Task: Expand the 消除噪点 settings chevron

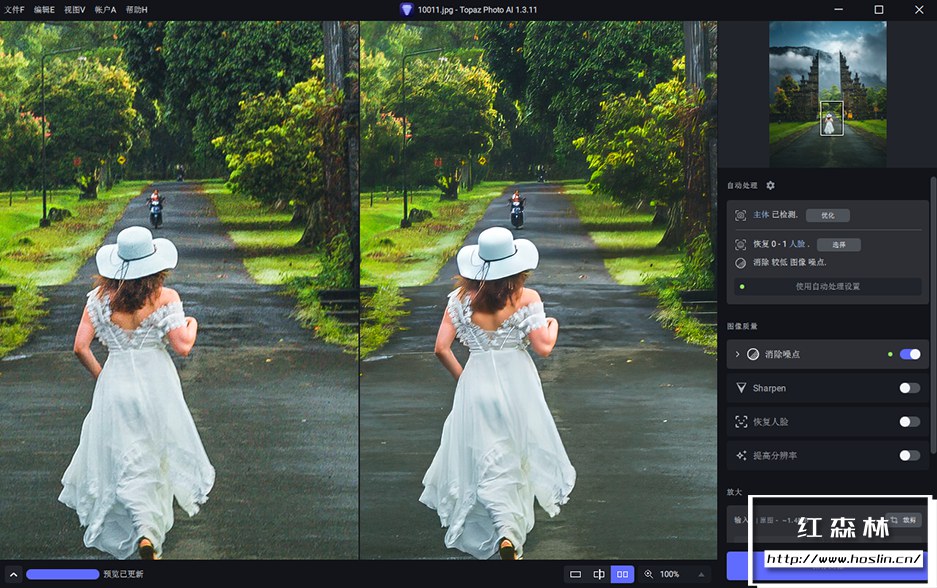Action: click(737, 354)
